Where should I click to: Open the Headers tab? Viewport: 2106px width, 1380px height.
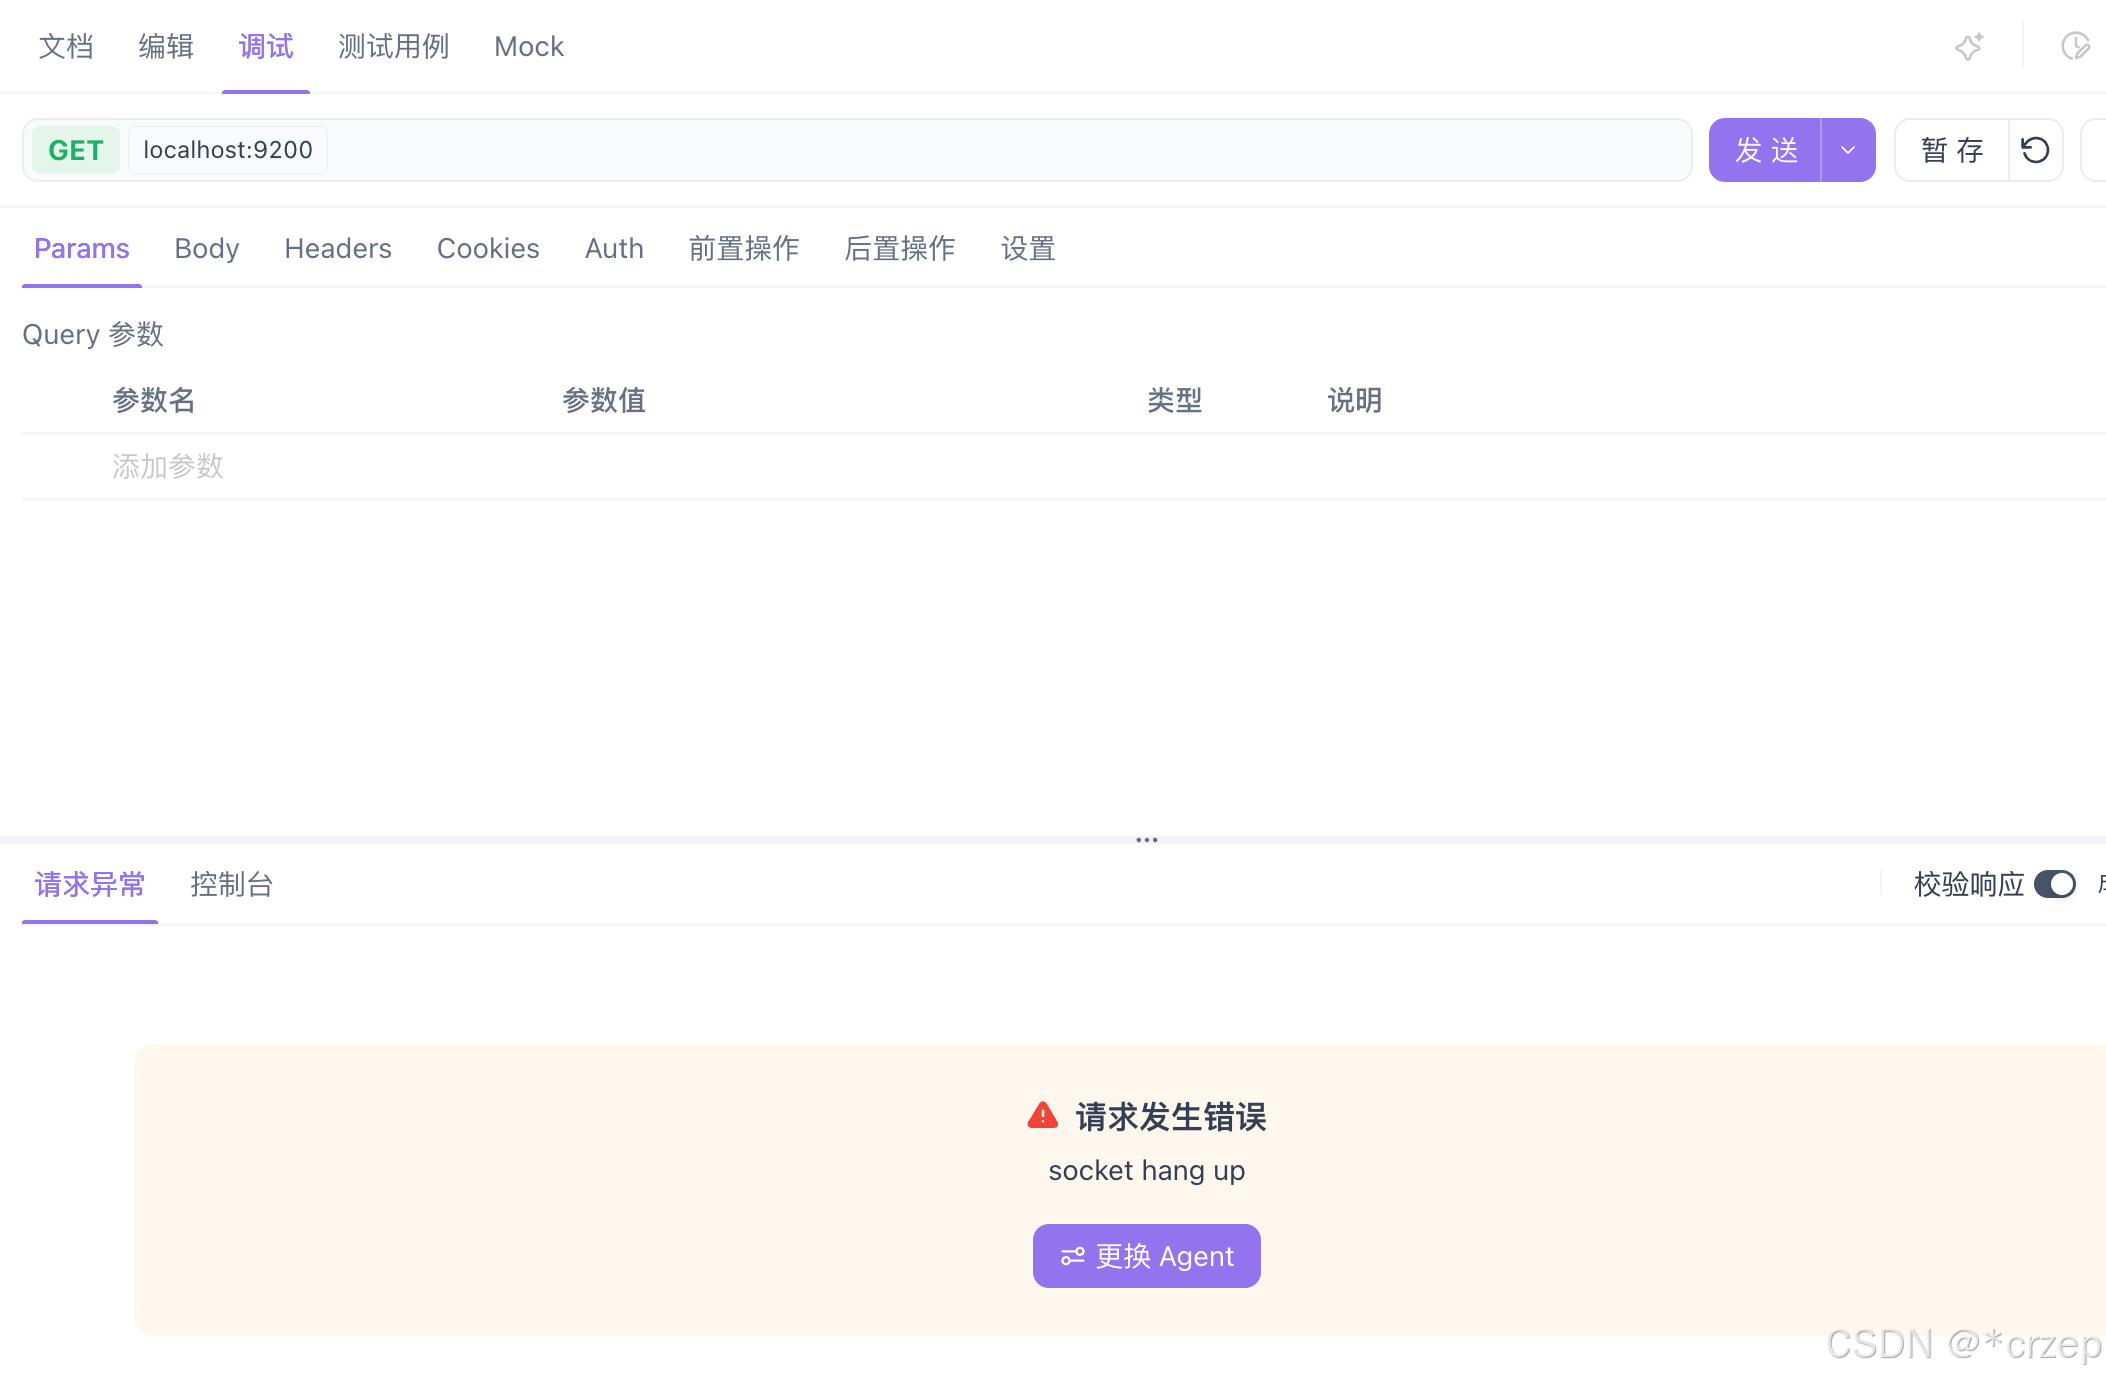tap(338, 248)
